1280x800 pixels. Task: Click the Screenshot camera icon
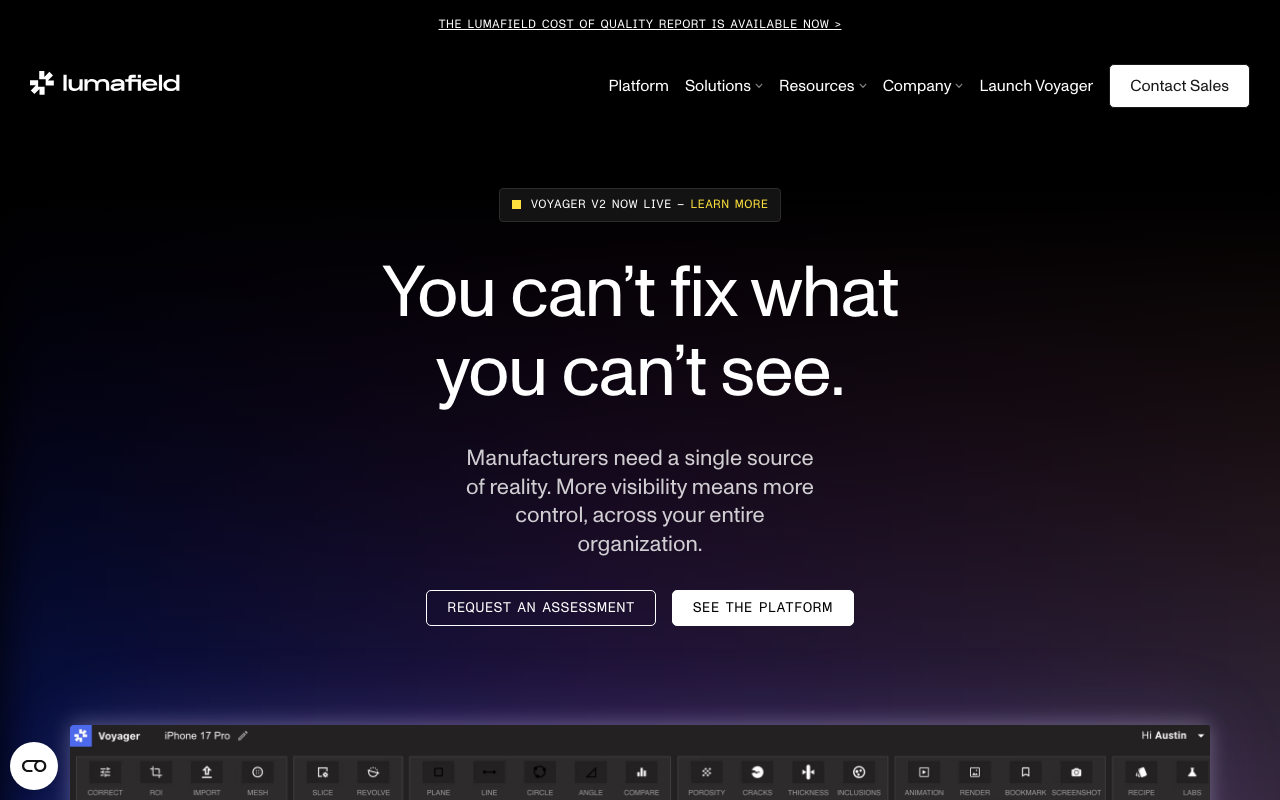coord(1076,772)
